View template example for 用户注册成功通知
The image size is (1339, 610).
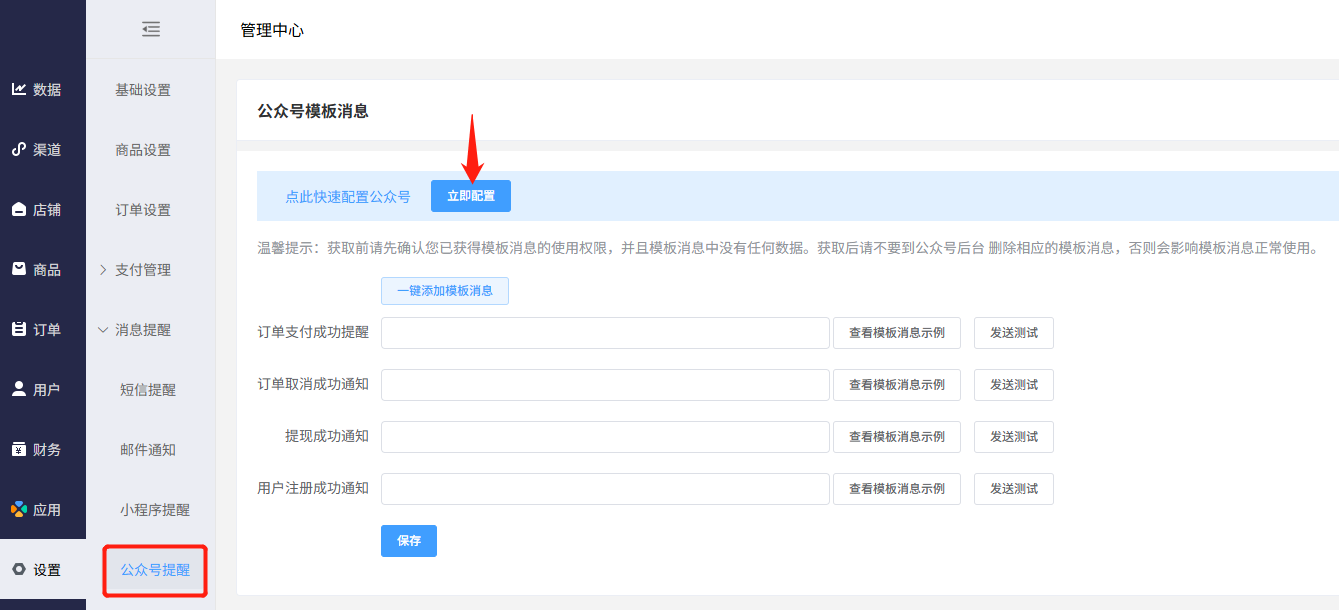tap(897, 489)
